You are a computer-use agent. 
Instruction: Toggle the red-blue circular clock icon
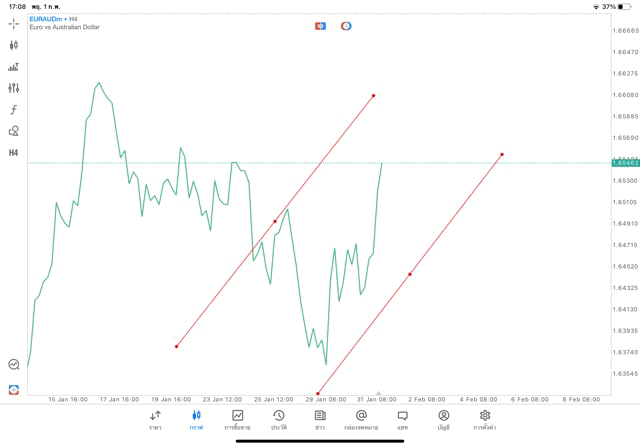tap(346, 25)
